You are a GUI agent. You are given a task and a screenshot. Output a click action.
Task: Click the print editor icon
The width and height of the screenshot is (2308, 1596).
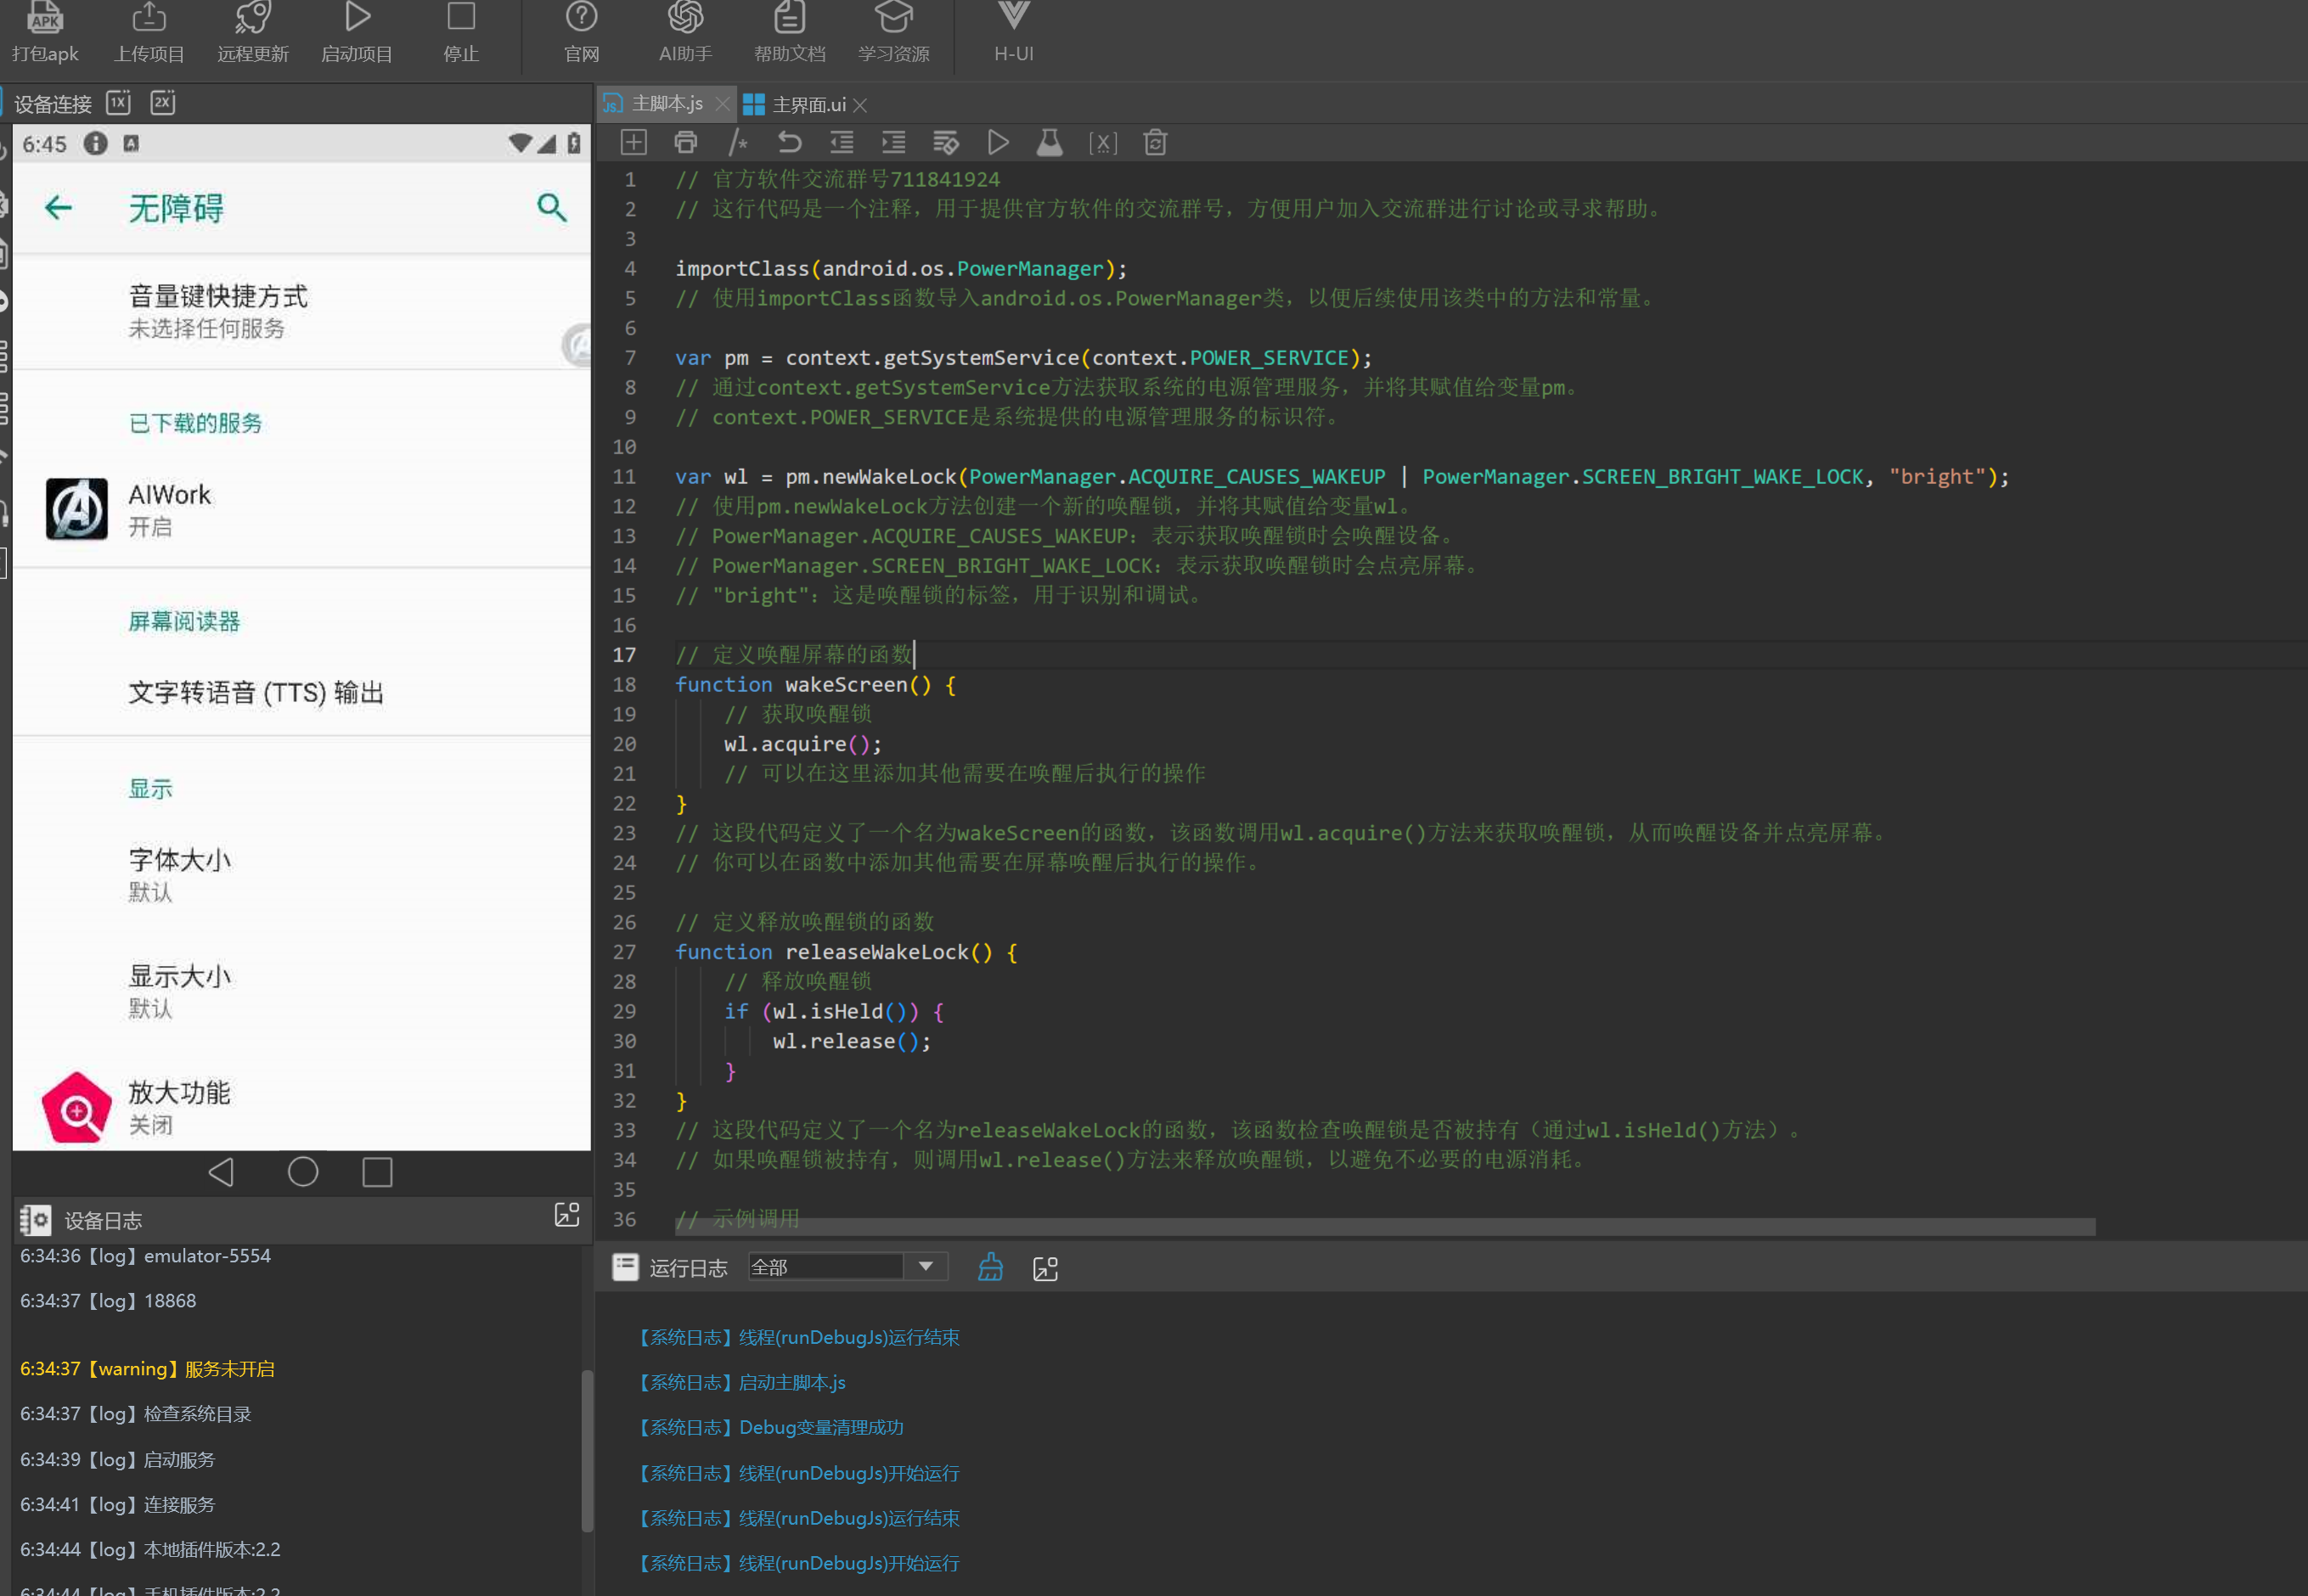click(685, 142)
